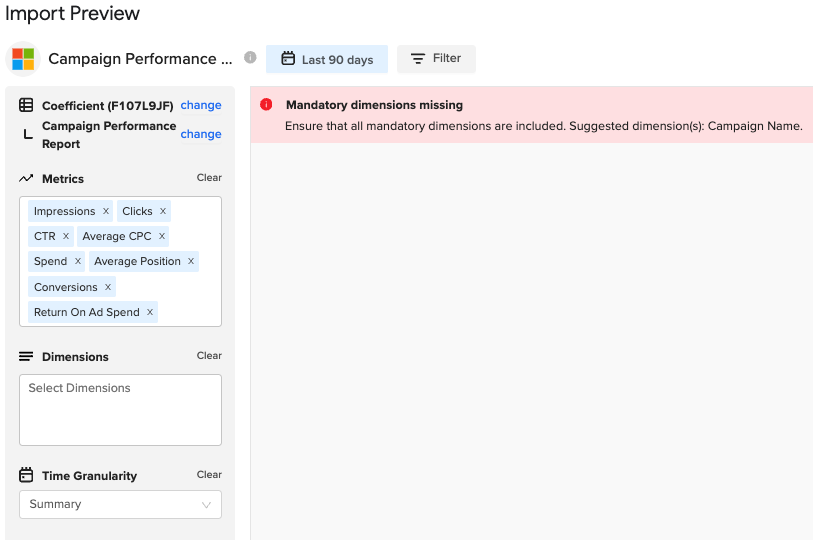
Task: Click the CTR tag text
Action: (x=45, y=236)
